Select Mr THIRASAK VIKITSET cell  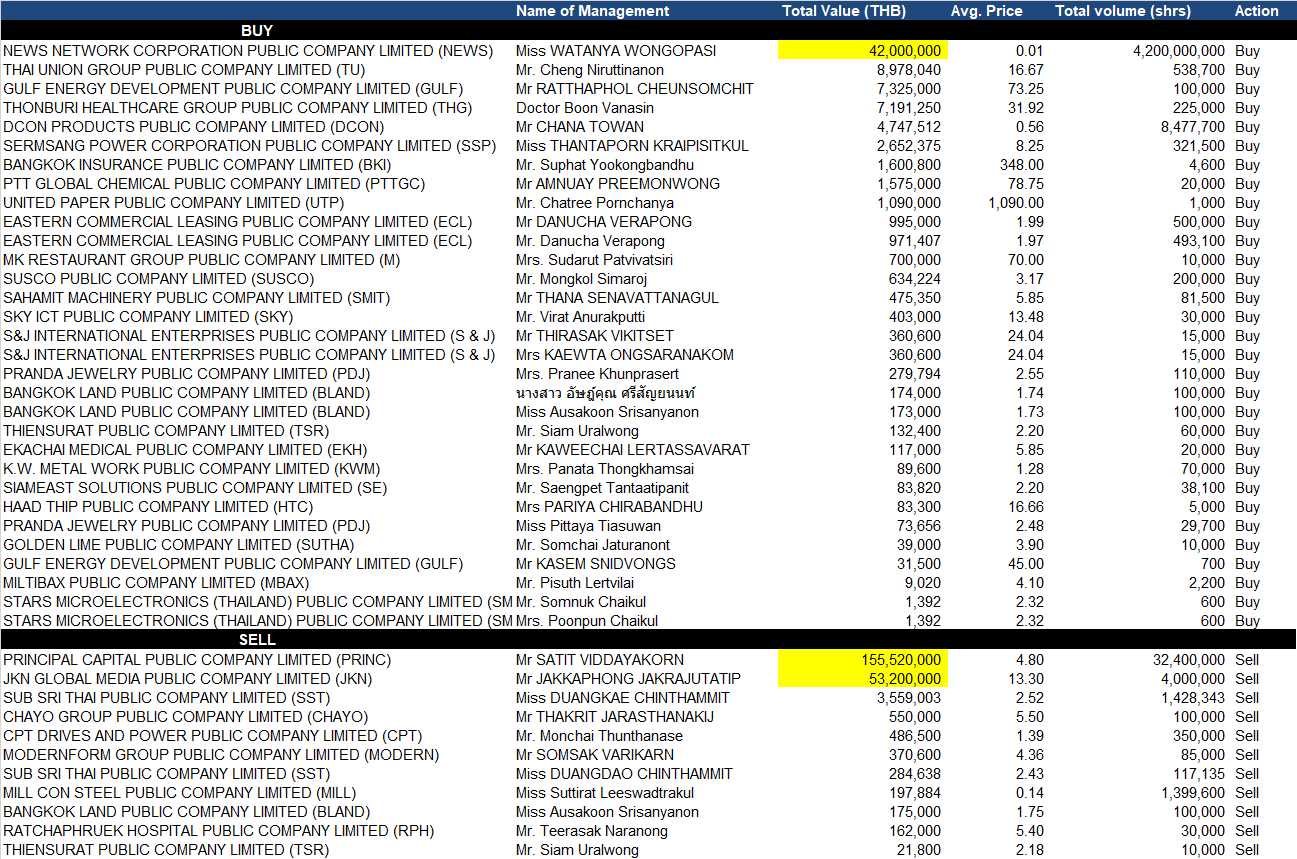pos(595,336)
